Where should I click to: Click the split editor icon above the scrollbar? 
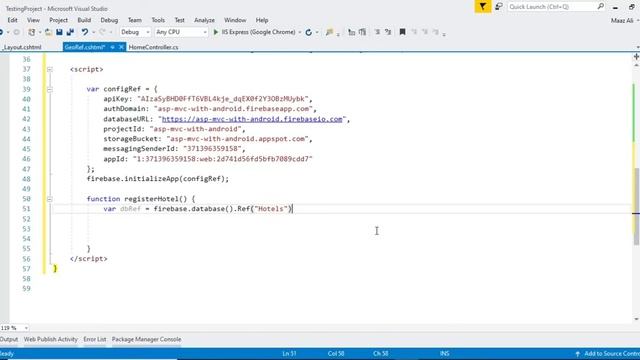636,57
